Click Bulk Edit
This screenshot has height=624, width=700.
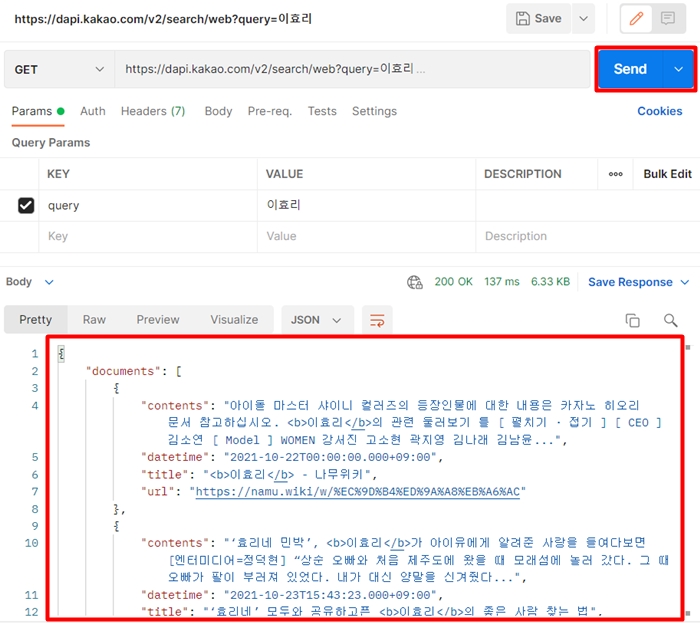pos(667,174)
